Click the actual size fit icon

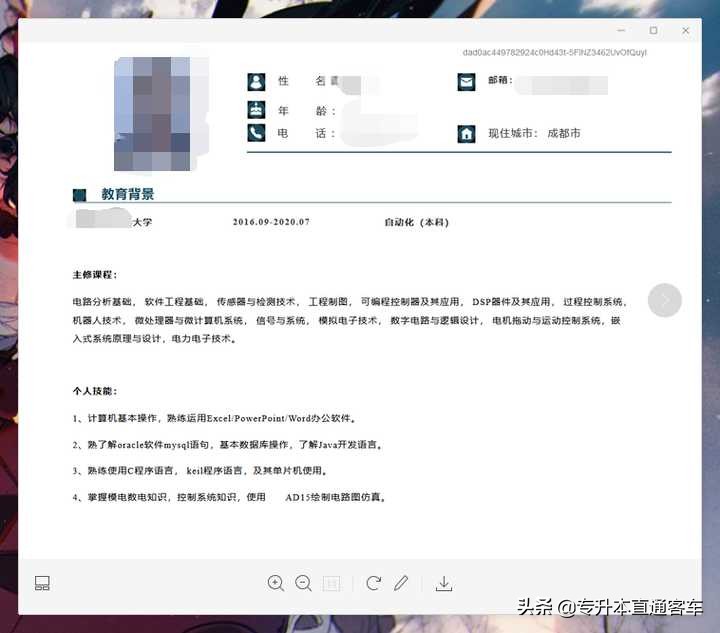332,583
